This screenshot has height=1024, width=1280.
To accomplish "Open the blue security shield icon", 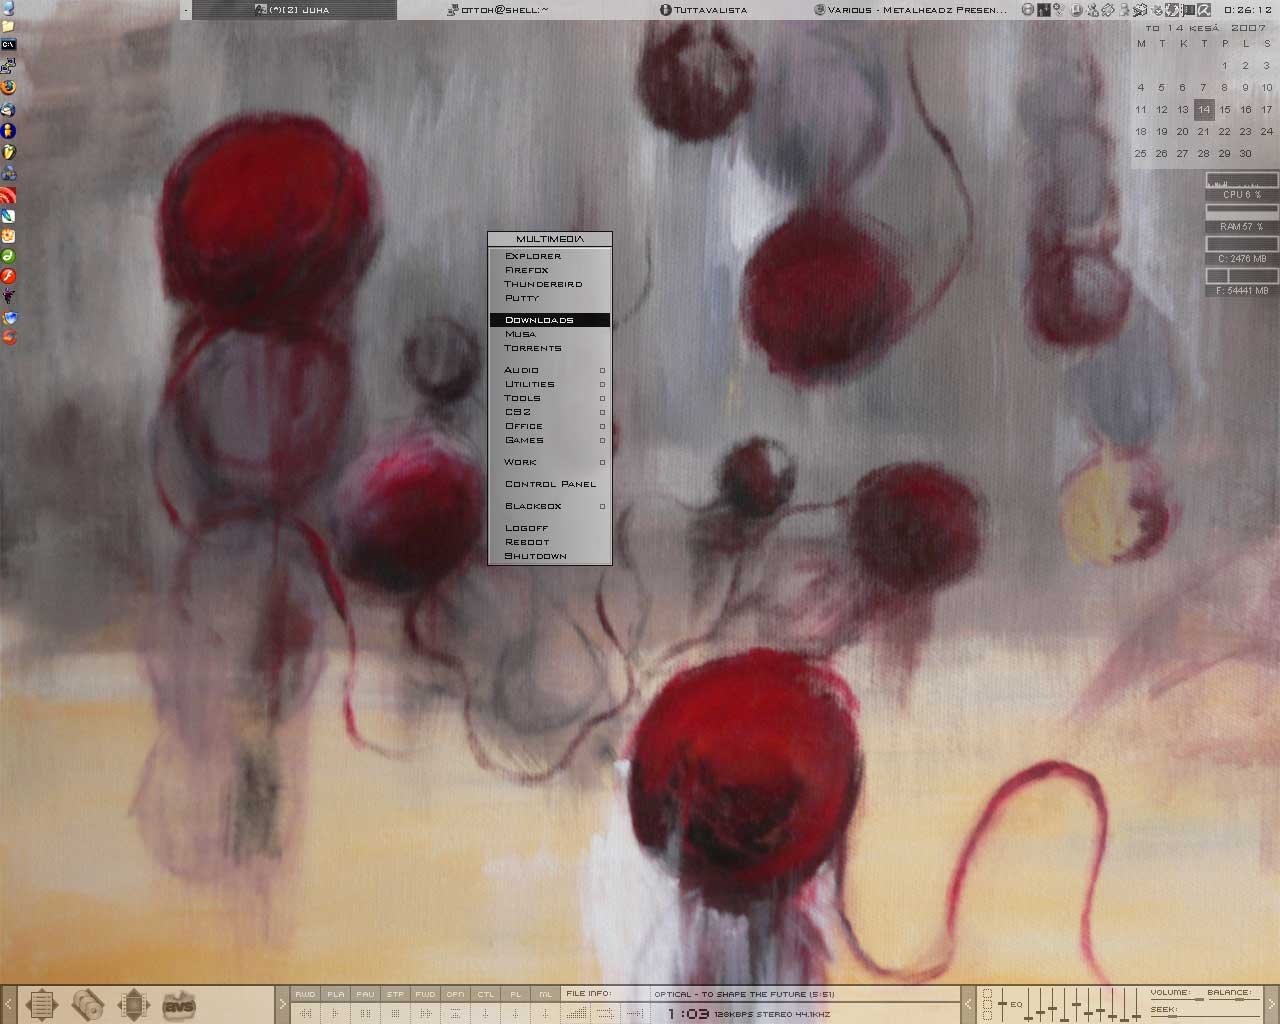I will tap(8, 317).
